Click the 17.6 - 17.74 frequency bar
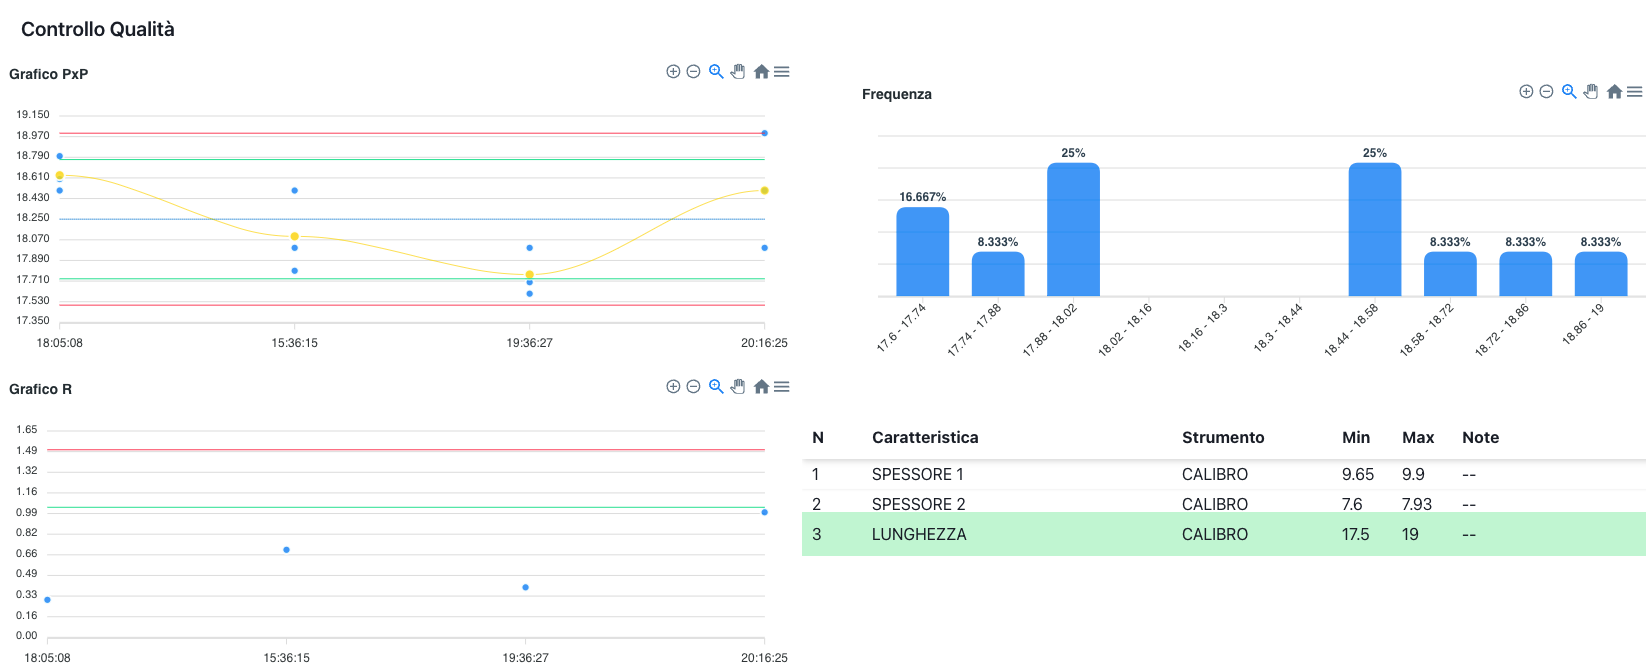Image resolution: width=1646 pixels, height=670 pixels. coord(922,252)
